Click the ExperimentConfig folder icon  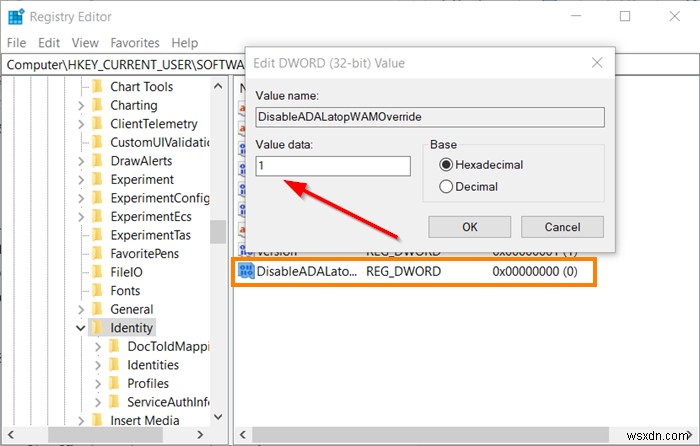tap(97, 198)
